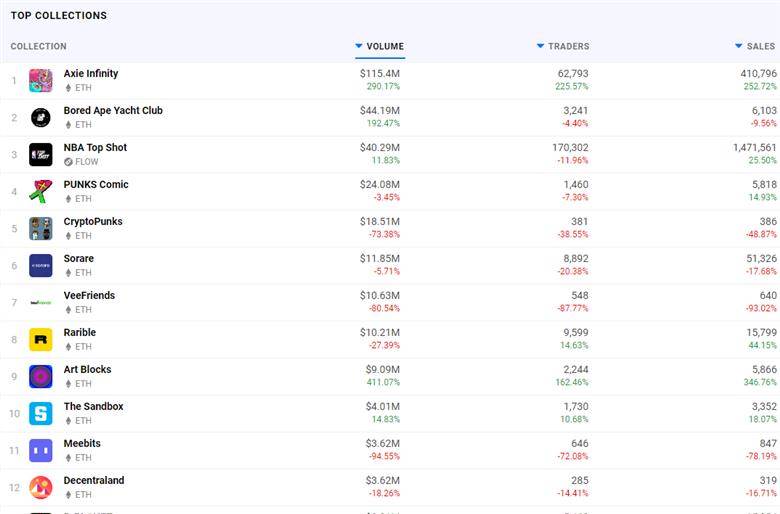
Task: Sort by Volume using its arrow
Action: pos(359,46)
